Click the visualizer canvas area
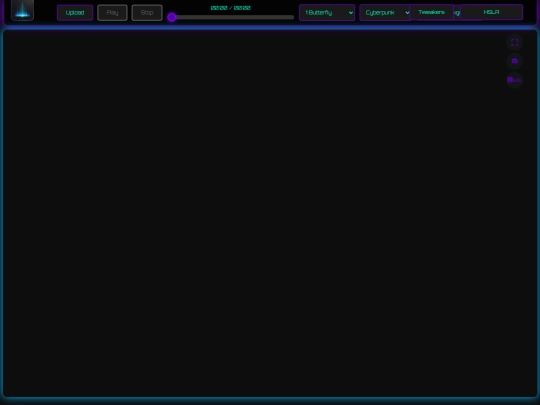Image resolution: width=540 pixels, height=405 pixels. pyautogui.click(x=270, y=214)
